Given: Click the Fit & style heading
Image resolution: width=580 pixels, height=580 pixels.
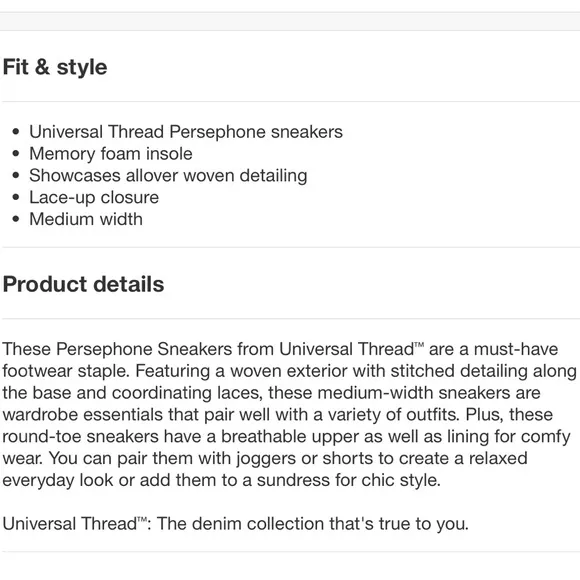Looking at the screenshot, I should click(55, 67).
